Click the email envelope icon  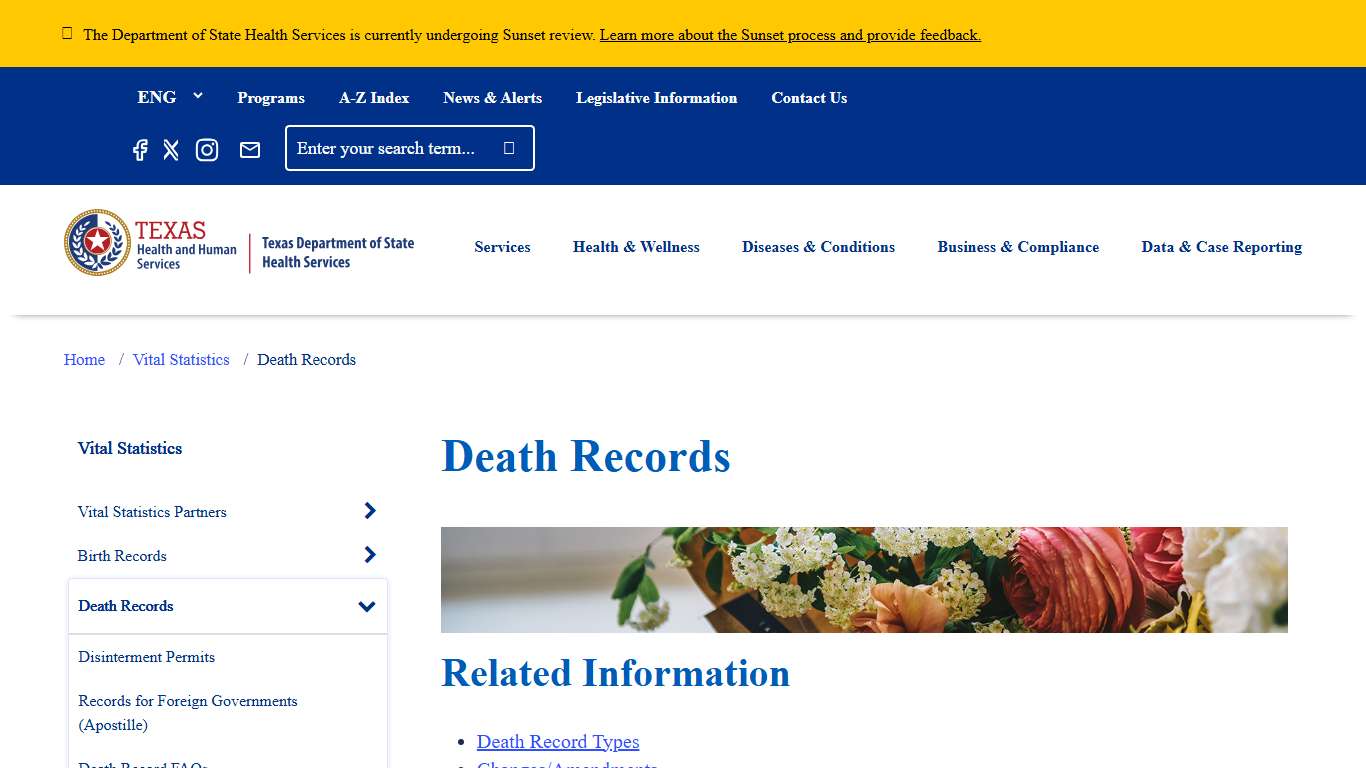pos(250,149)
